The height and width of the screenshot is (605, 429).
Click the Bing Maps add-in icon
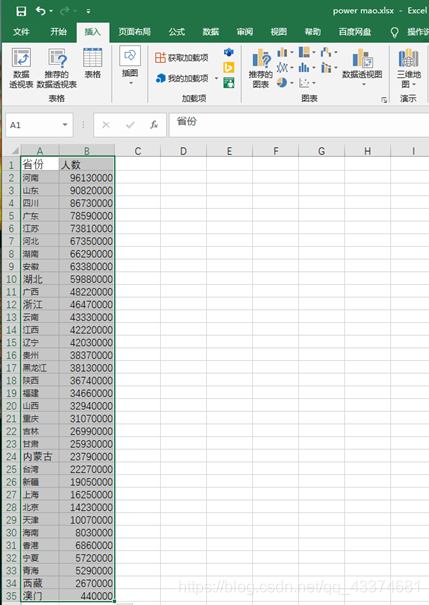pyautogui.click(x=229, y=67)
